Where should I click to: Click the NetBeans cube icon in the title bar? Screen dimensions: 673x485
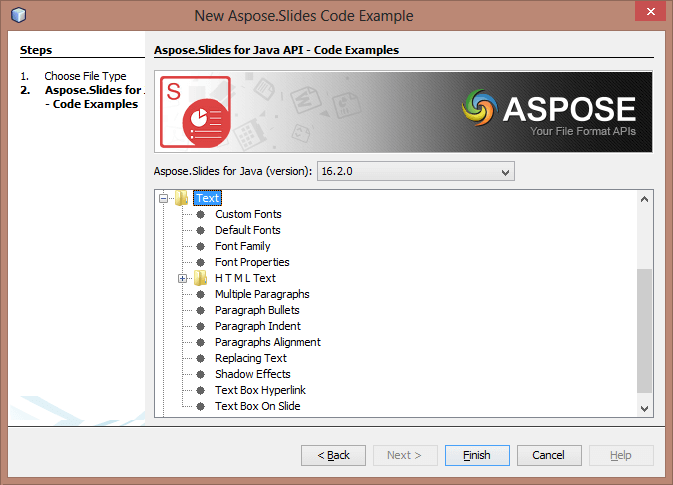tap(18, 15)
